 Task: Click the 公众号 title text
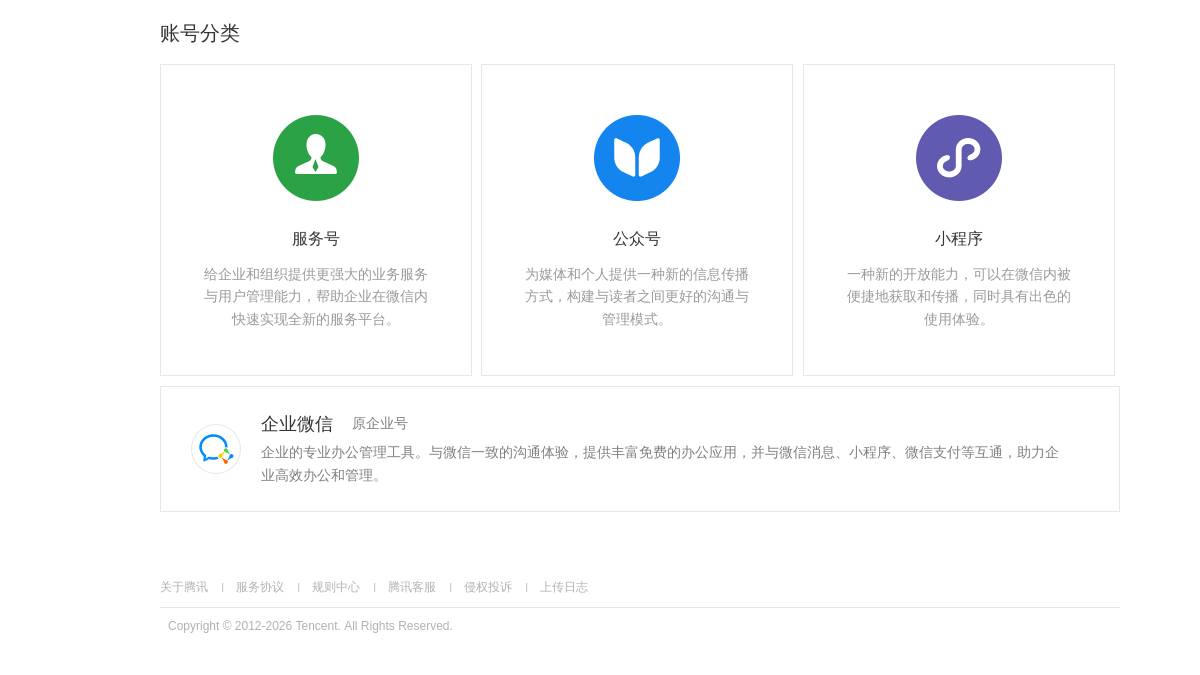(637, 239)
